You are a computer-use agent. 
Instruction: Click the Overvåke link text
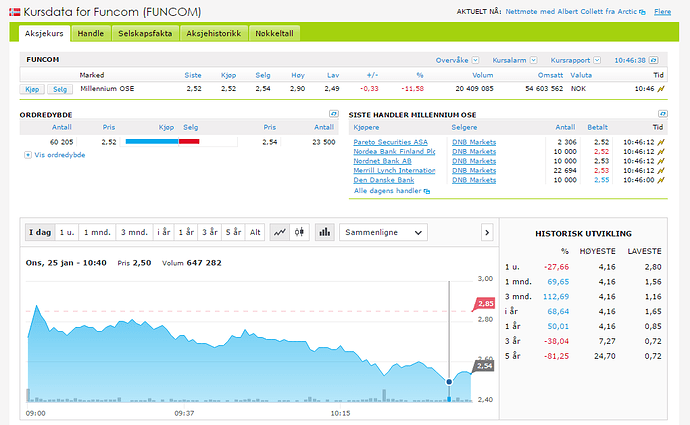click(452, 60)
